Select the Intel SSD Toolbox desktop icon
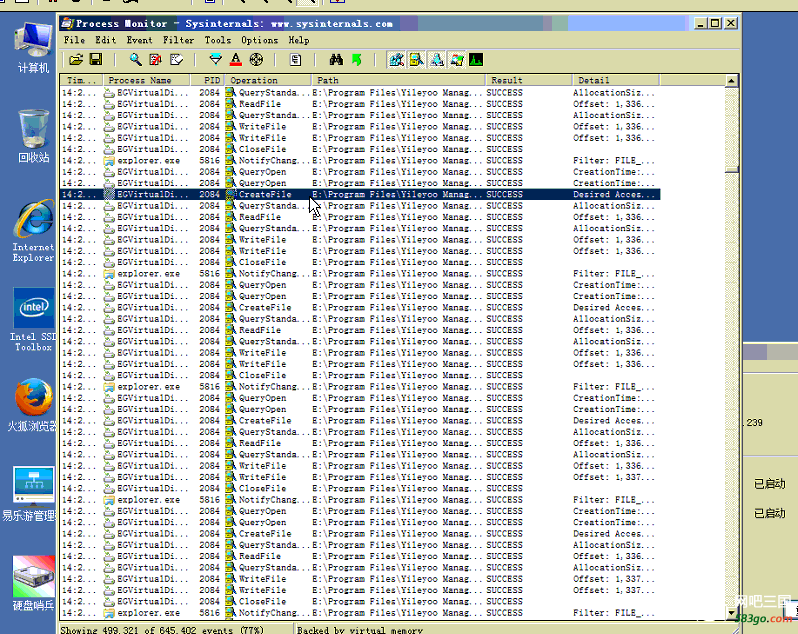The height and width of the screenshot is (634, 798). (33, 320)
